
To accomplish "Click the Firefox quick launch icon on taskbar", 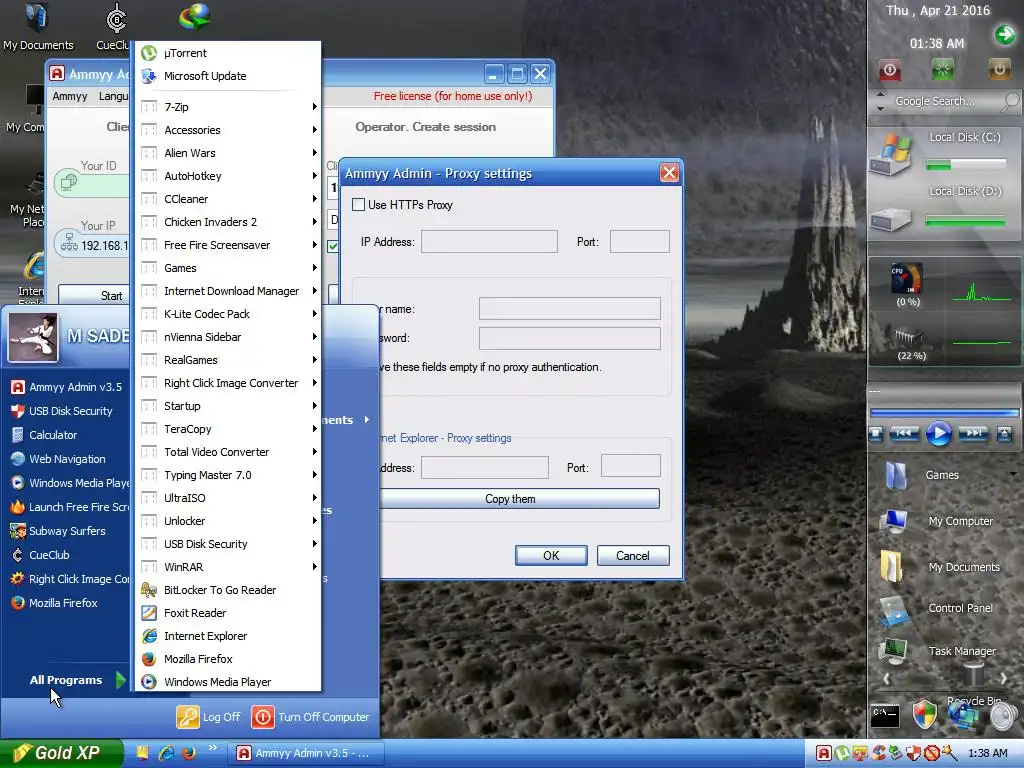I will [189, 753].
